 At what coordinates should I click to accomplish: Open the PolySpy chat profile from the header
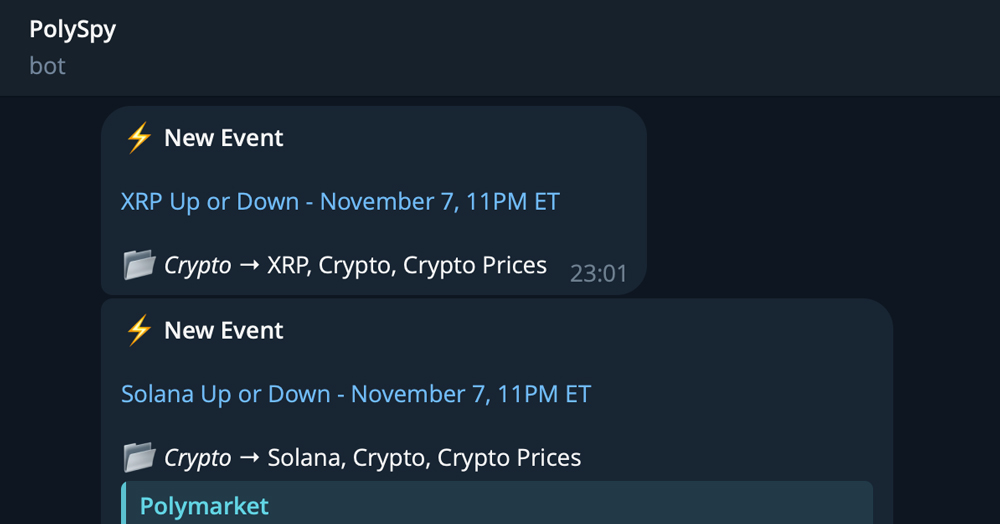point(73,30)
